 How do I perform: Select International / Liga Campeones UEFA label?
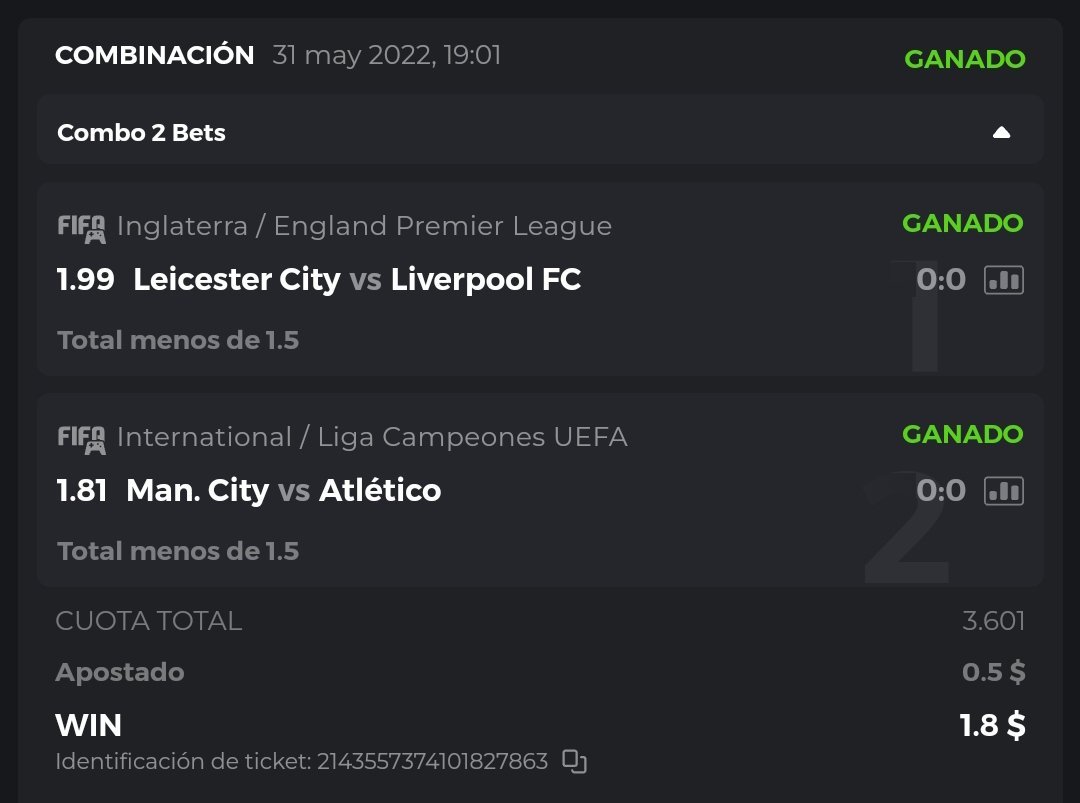pos(372,437)
